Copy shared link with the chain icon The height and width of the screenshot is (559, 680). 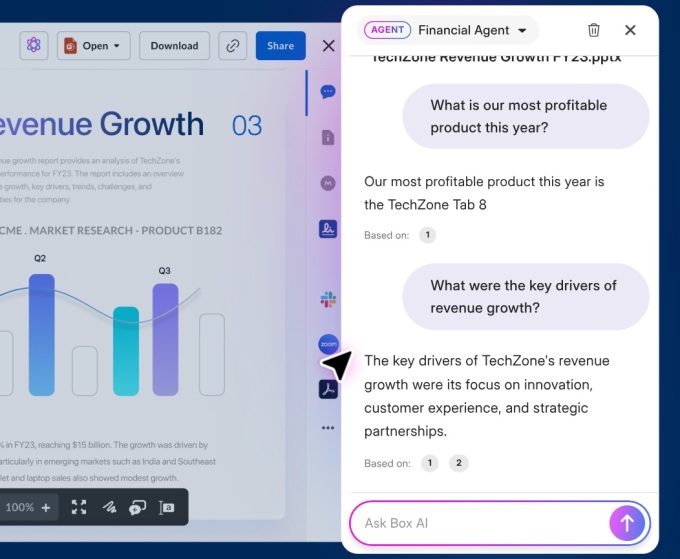coord(233,46)
